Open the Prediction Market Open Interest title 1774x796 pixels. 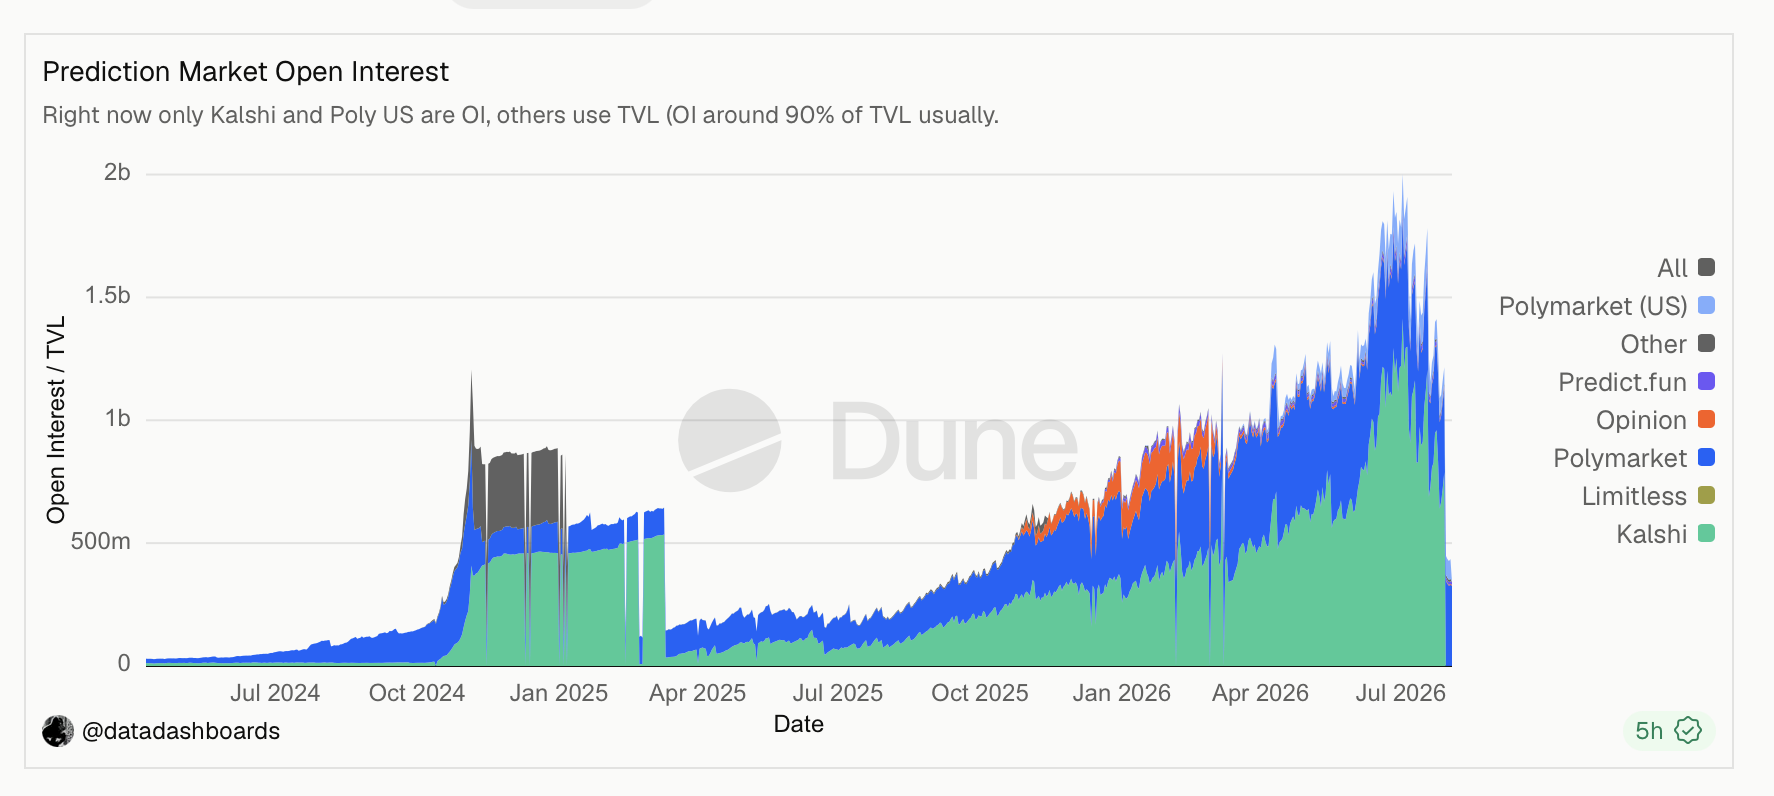tap(245, 72)
